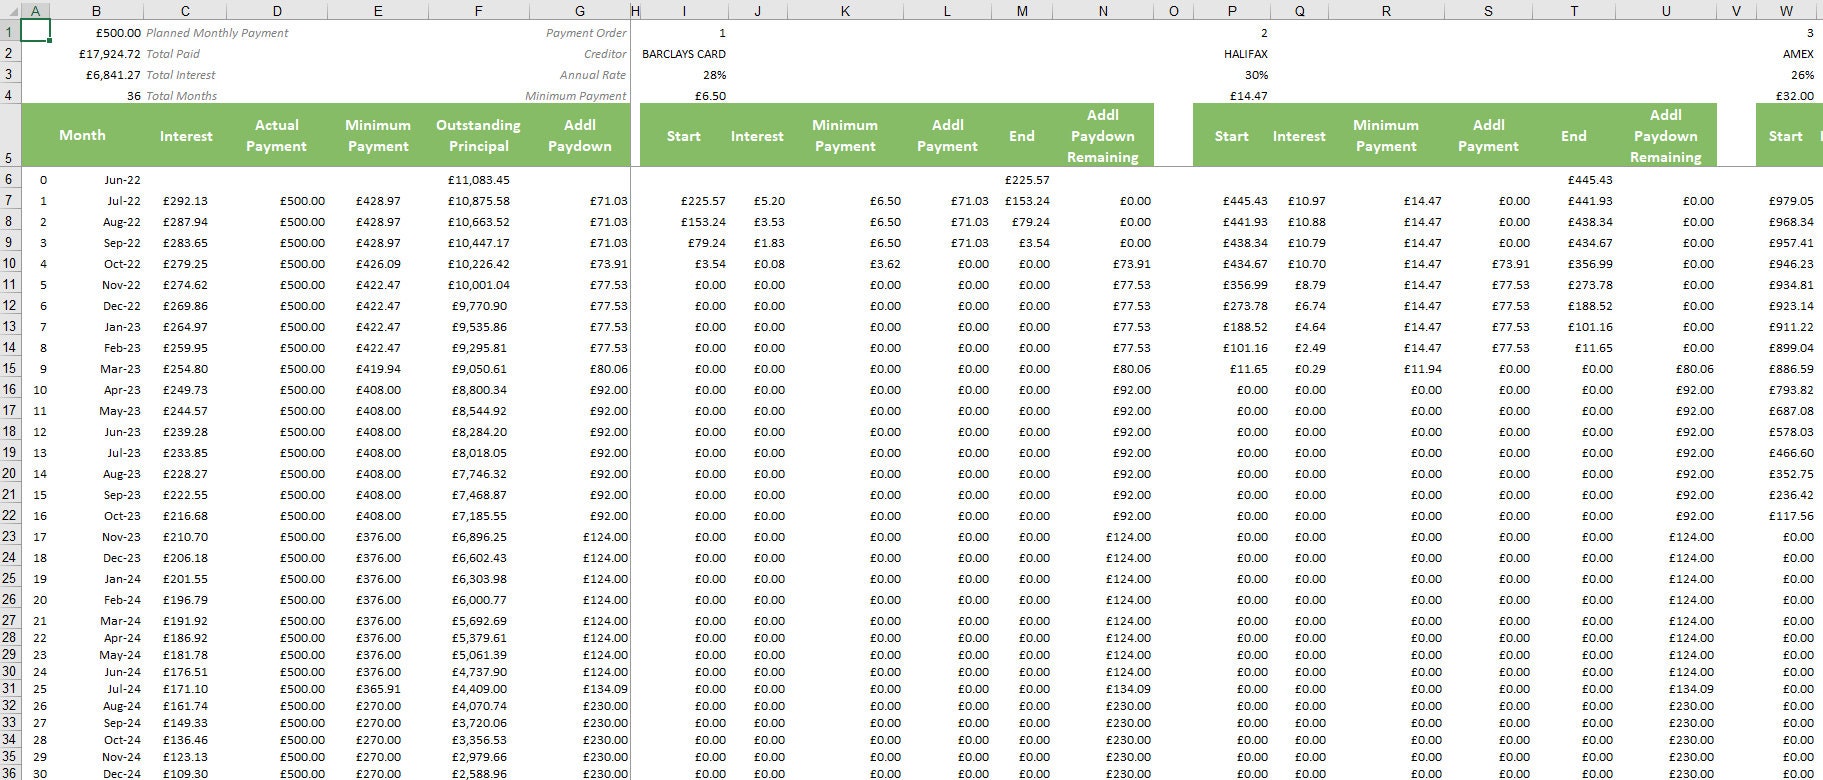Select row 23 header

coord(9,537)
